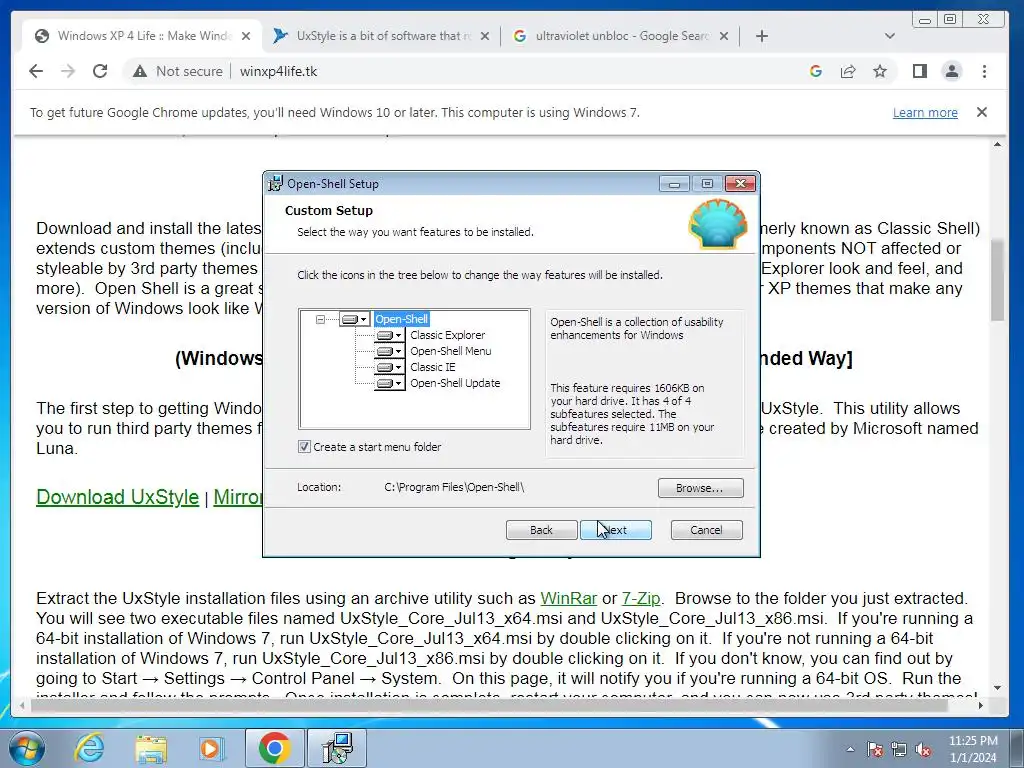Image resolution: width=1024 pixels, height=768 pixels.
Task: Click the vertical scrollbar thumb of the page
Action: pyautogui.click(x=997, y=280)
